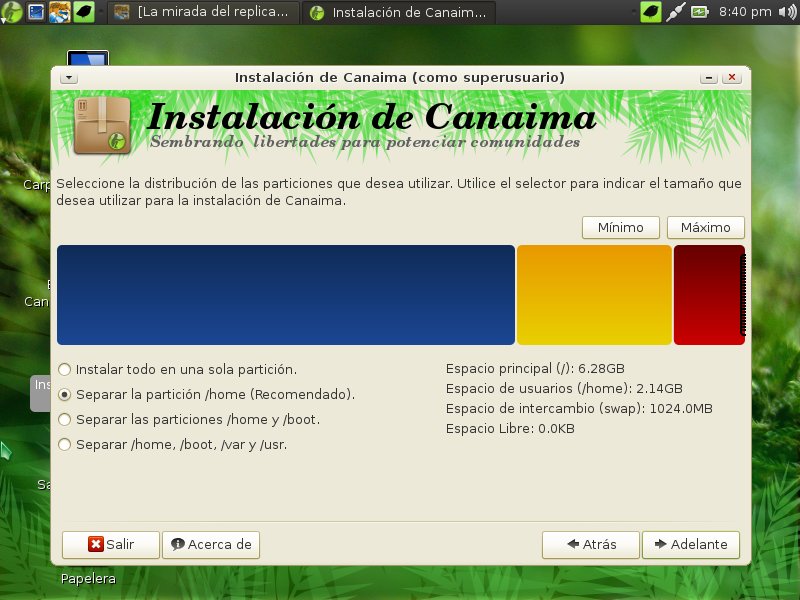The height and width of the screenshot is (600, 800).
Task: Click the blue root partition block
Action: click(285, 295)
